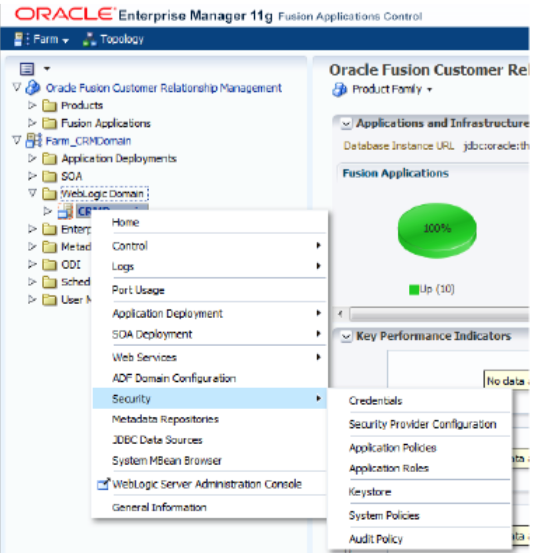Screen dimensions: 538x558
Task: Click the Farm_CRMDomain farm icon
Action: point(34,141)
